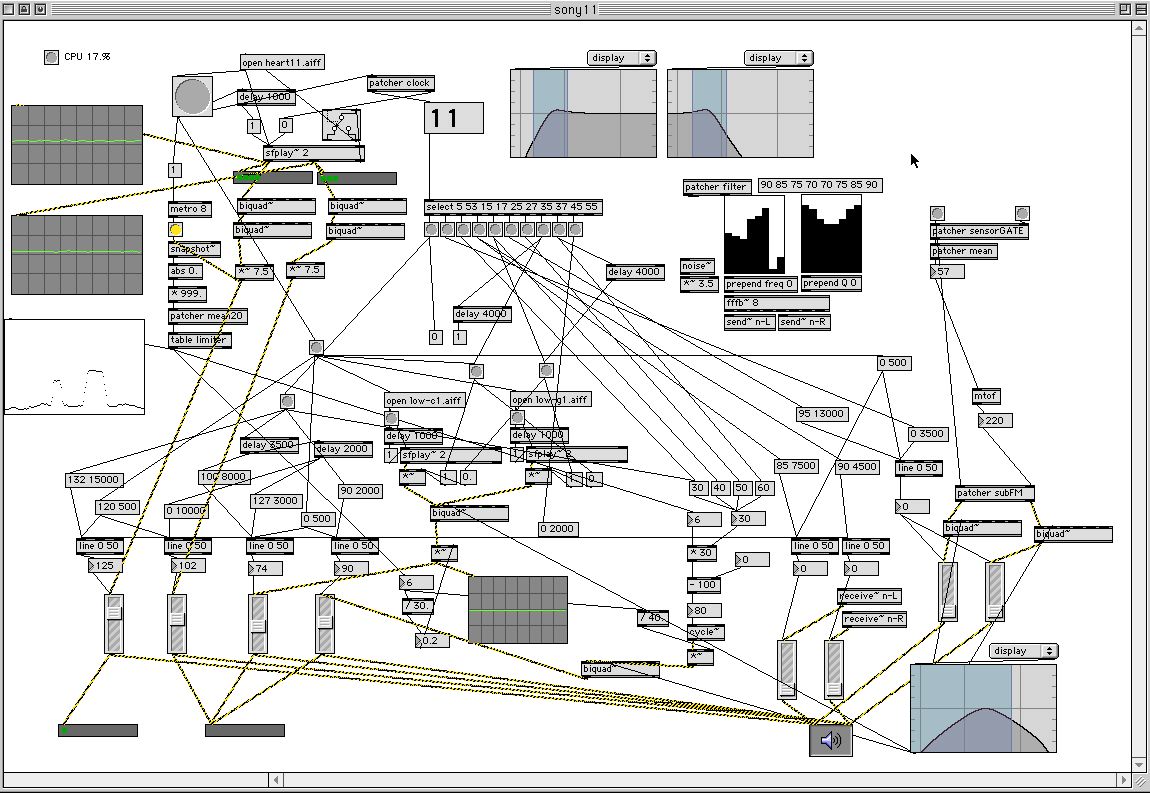Click the 90 85 75 70 75 85 90 message
This screenshot has height=793, width=1150.
point(819,185)
